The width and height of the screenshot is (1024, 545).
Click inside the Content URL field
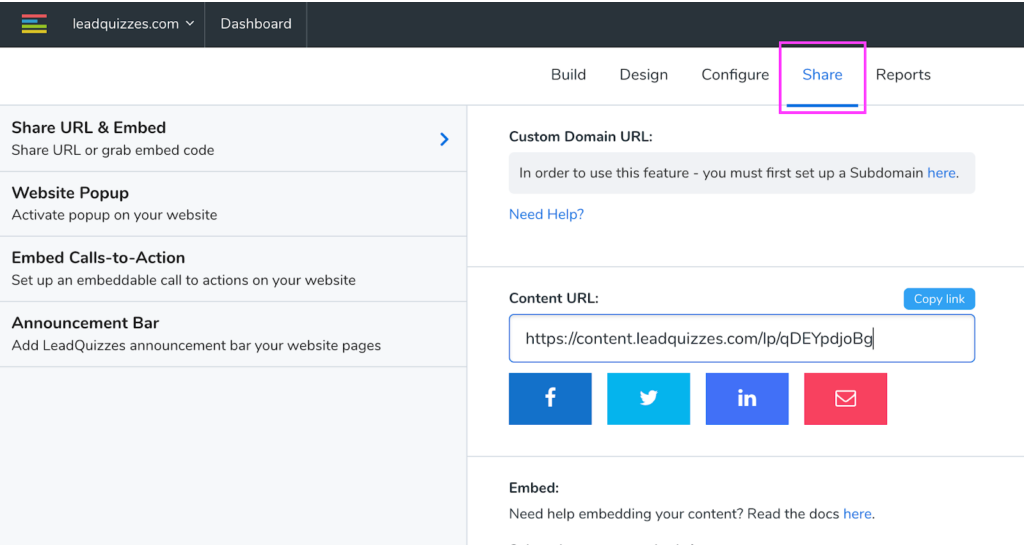pyautogui.click(x=740, y=339)
